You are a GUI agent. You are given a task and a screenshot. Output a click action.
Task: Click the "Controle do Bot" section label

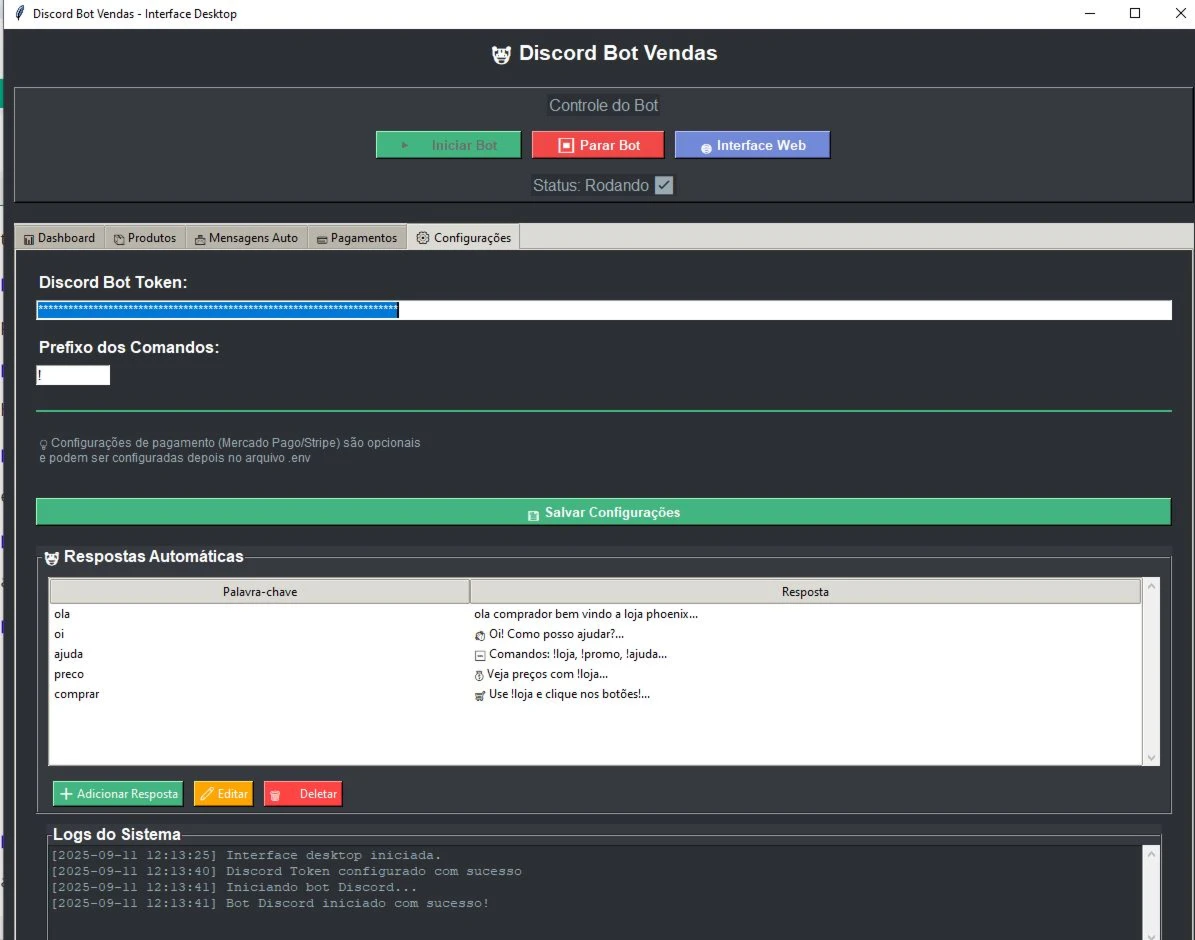point(604,105)
